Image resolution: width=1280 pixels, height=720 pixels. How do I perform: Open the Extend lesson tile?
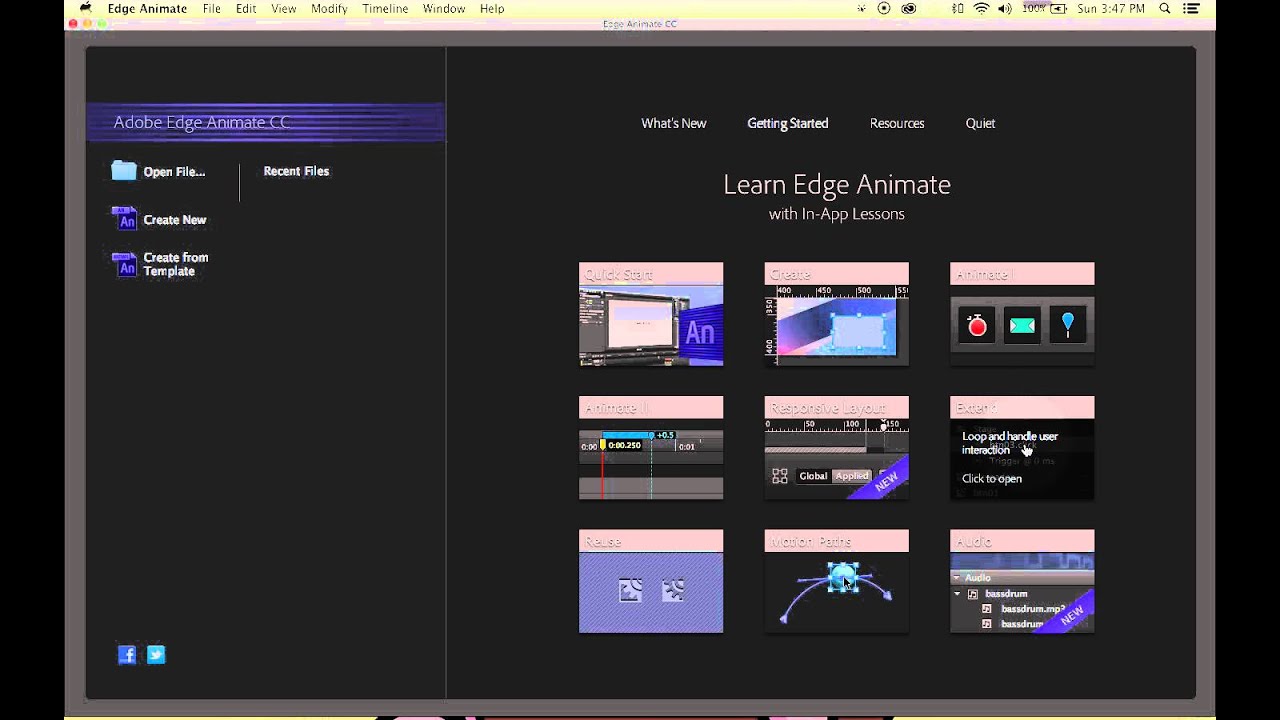(1022, 448)
